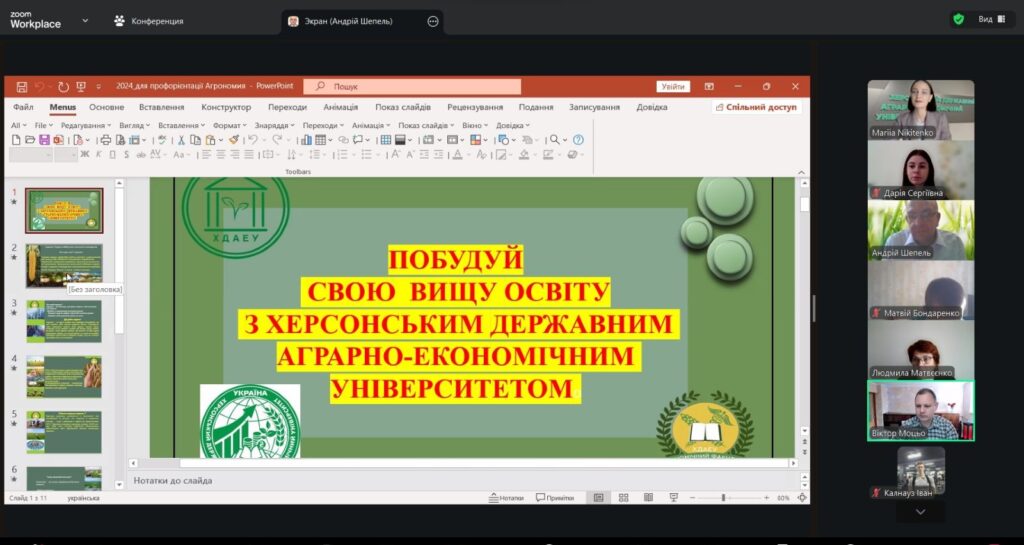The image size is (1024, 545).
Task: Click the zoom slider in status bar
Action: point(724,498)
